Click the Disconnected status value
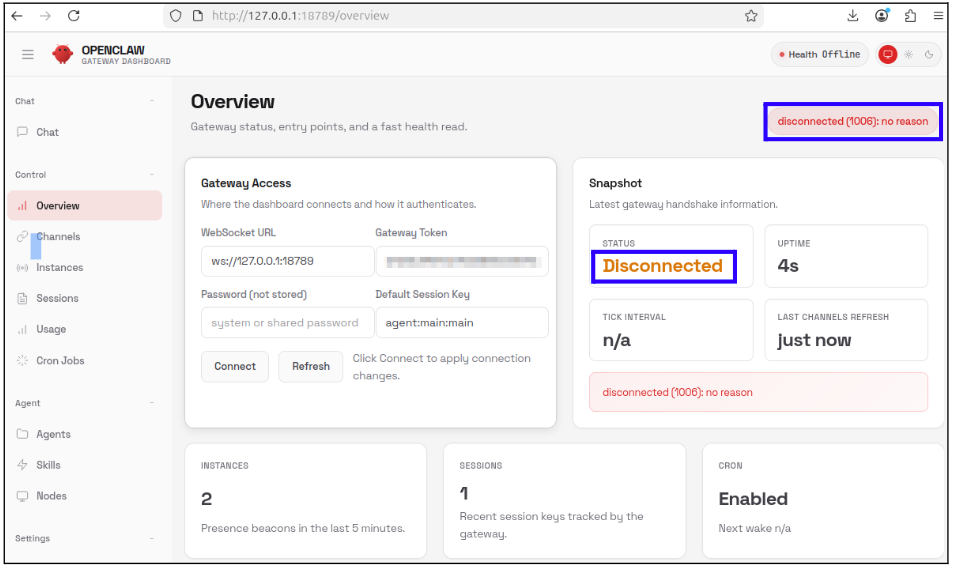This screenshot has height=569, width=953. click(x=662, y=266)
